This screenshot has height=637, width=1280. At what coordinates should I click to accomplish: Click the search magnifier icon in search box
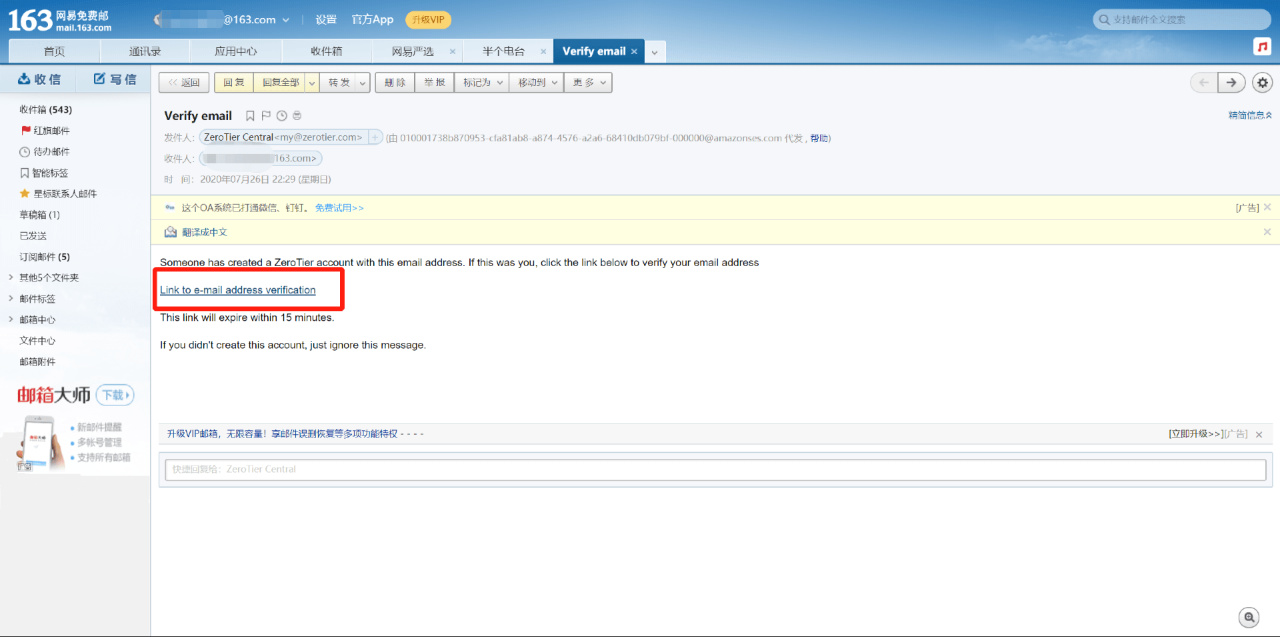point(1104,20)
